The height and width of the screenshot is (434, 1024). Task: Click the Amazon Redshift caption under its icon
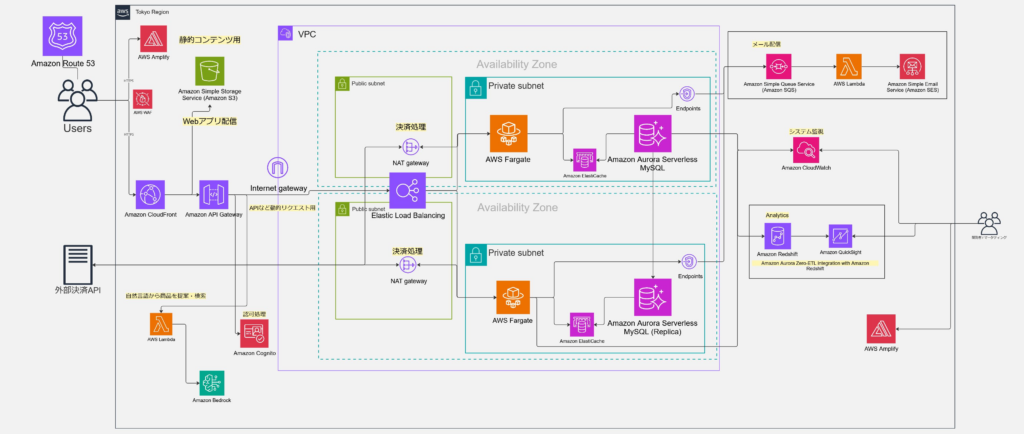pyautogui.click(x=777, y=255)
